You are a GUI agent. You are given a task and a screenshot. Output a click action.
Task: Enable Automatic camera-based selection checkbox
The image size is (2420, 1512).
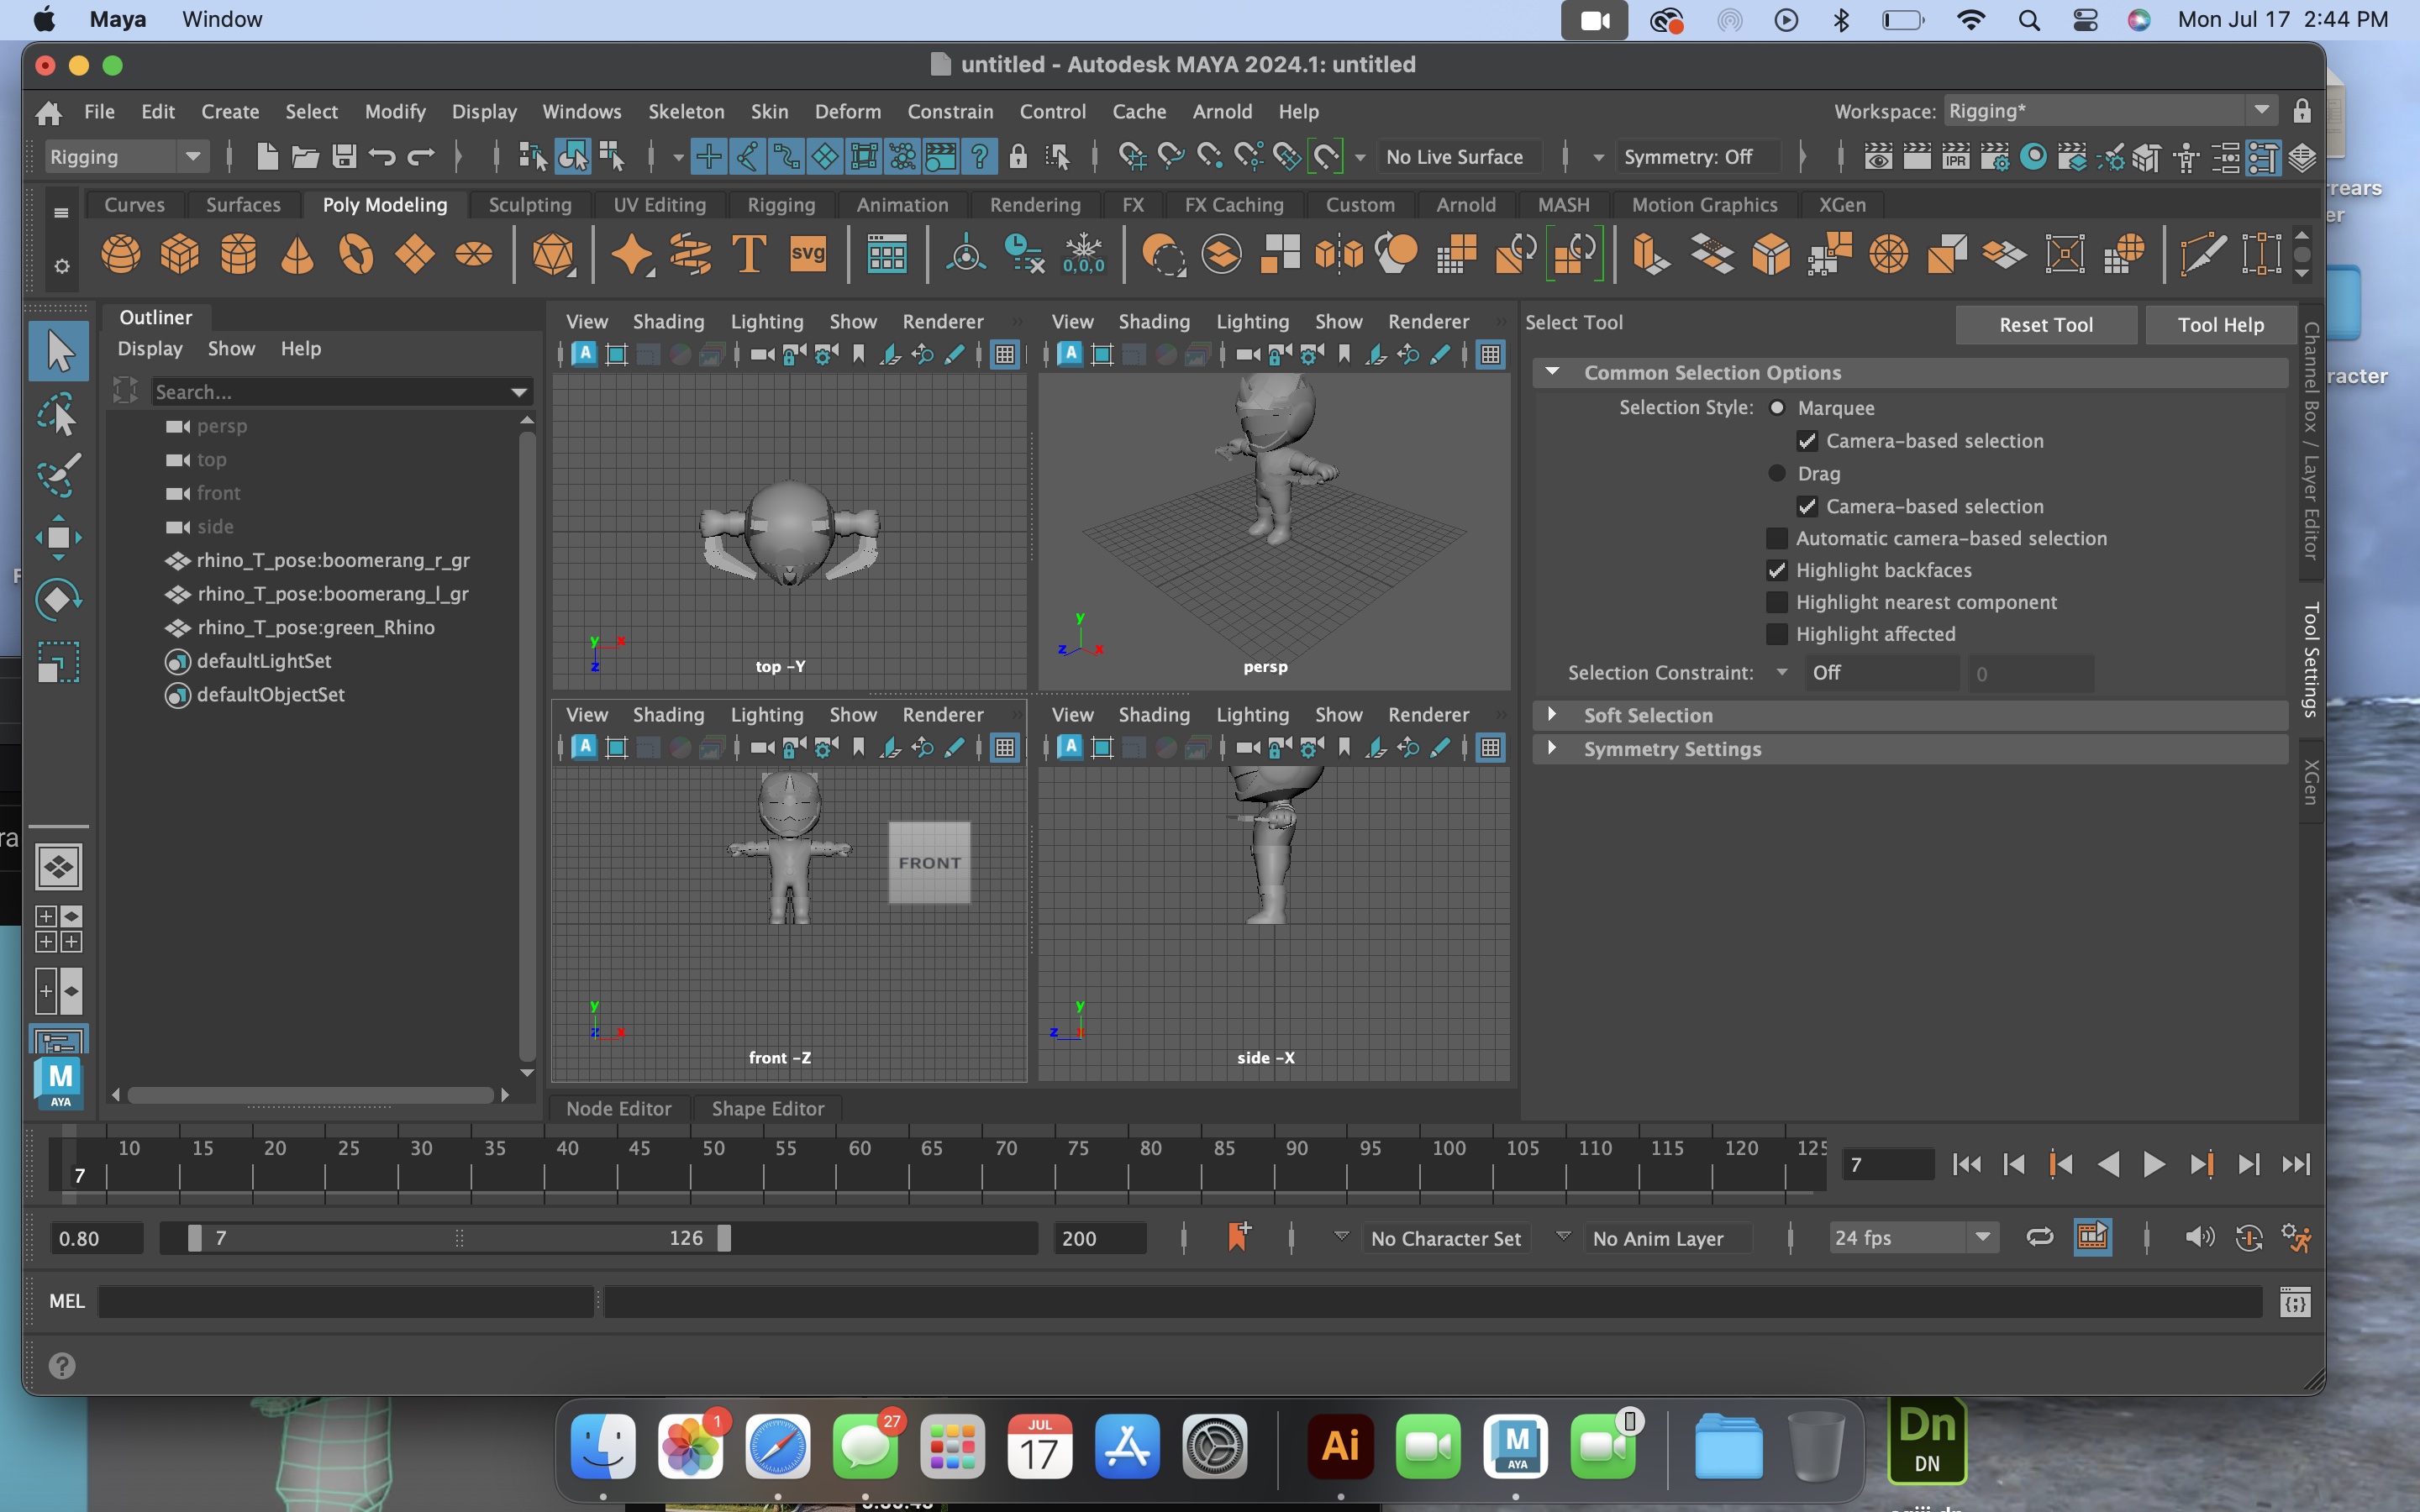tap(1777, 539)
